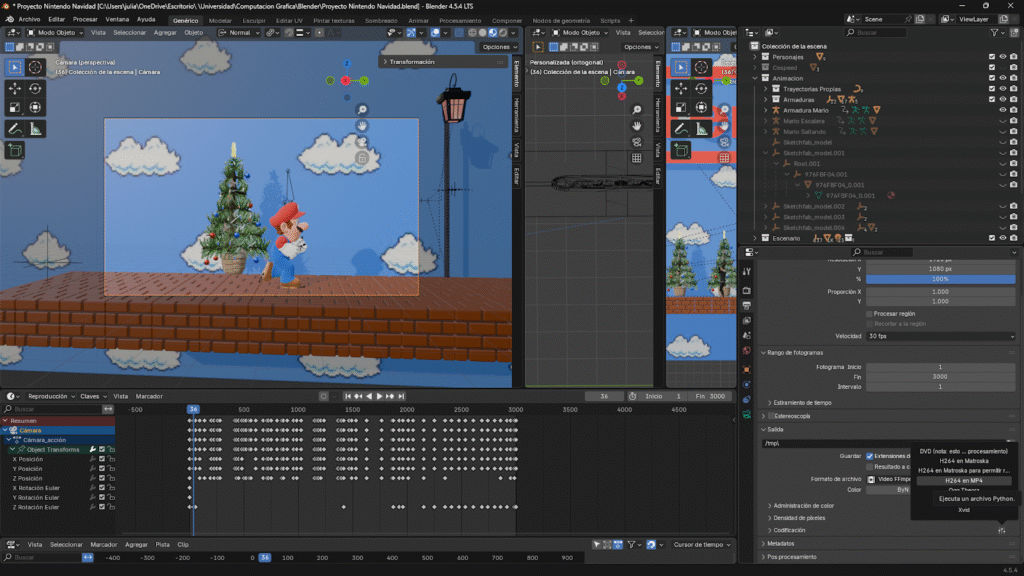Click the resolution percentage 100% slider
The width and height of the screenshot is (1024, 576).
[x=938, y=278]
